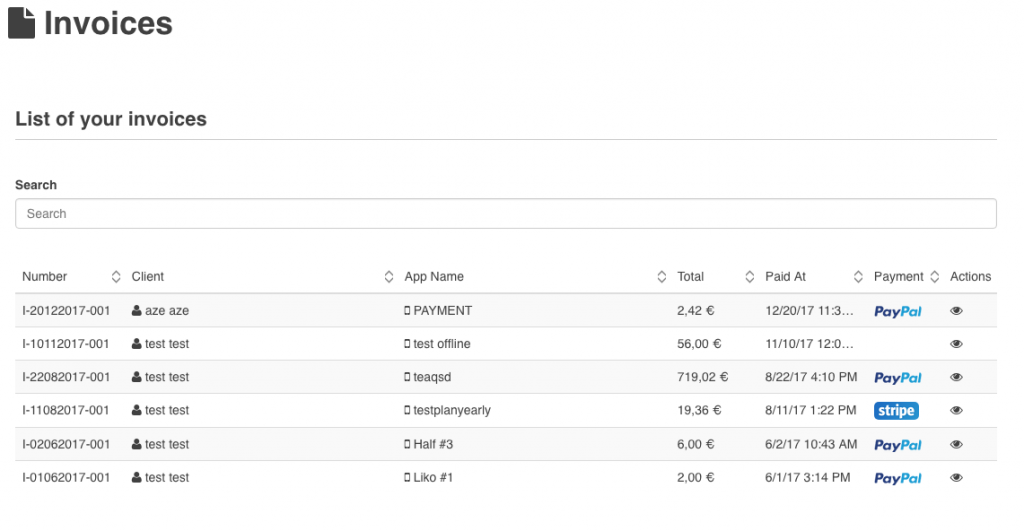Click eye icon for the teaqsd invoice
Image resolution: width=1024 pixels, height=531 pixels.
point(956,378)
